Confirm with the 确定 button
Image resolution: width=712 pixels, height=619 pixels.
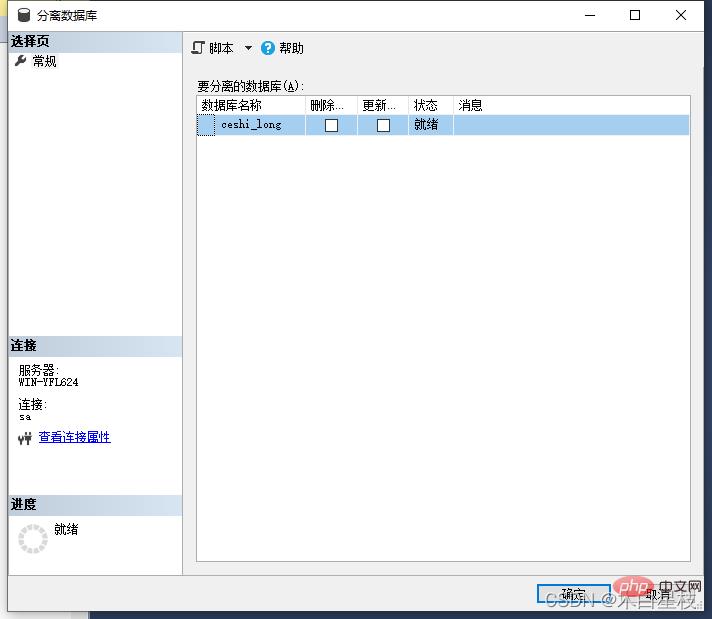pos(574,594)
